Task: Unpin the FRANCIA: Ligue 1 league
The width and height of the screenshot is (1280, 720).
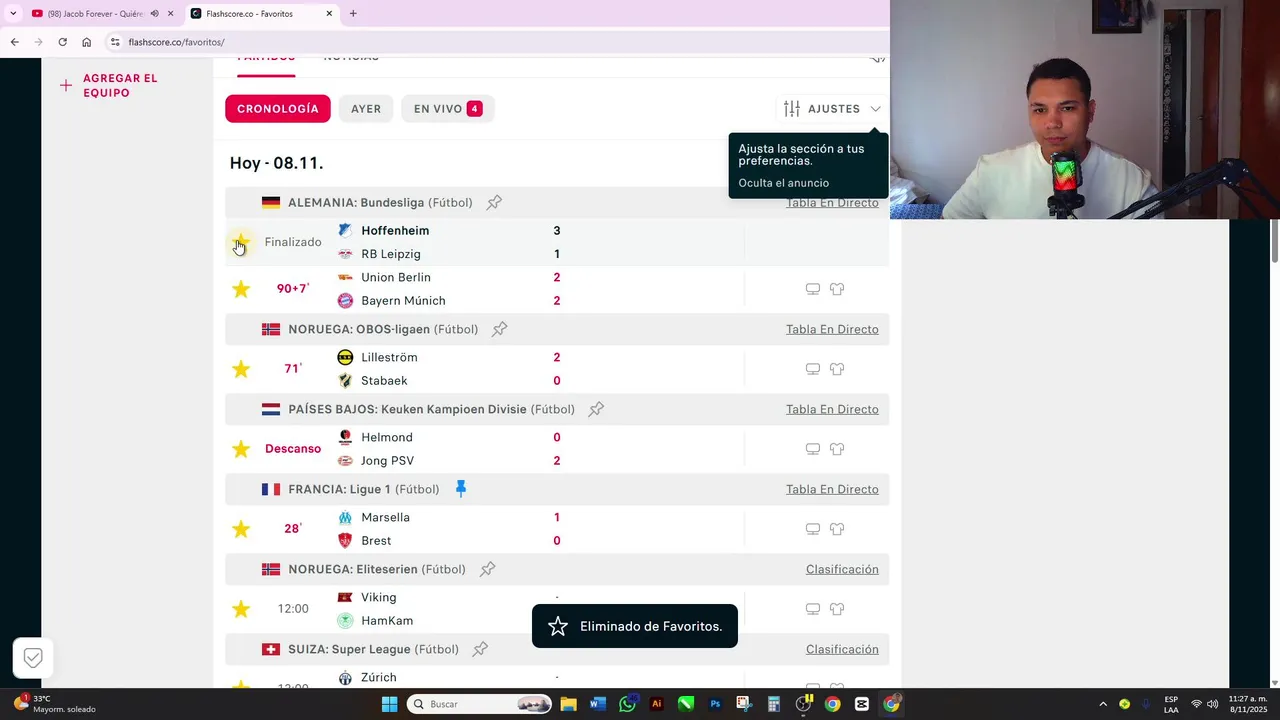Action: pos(461,489)
